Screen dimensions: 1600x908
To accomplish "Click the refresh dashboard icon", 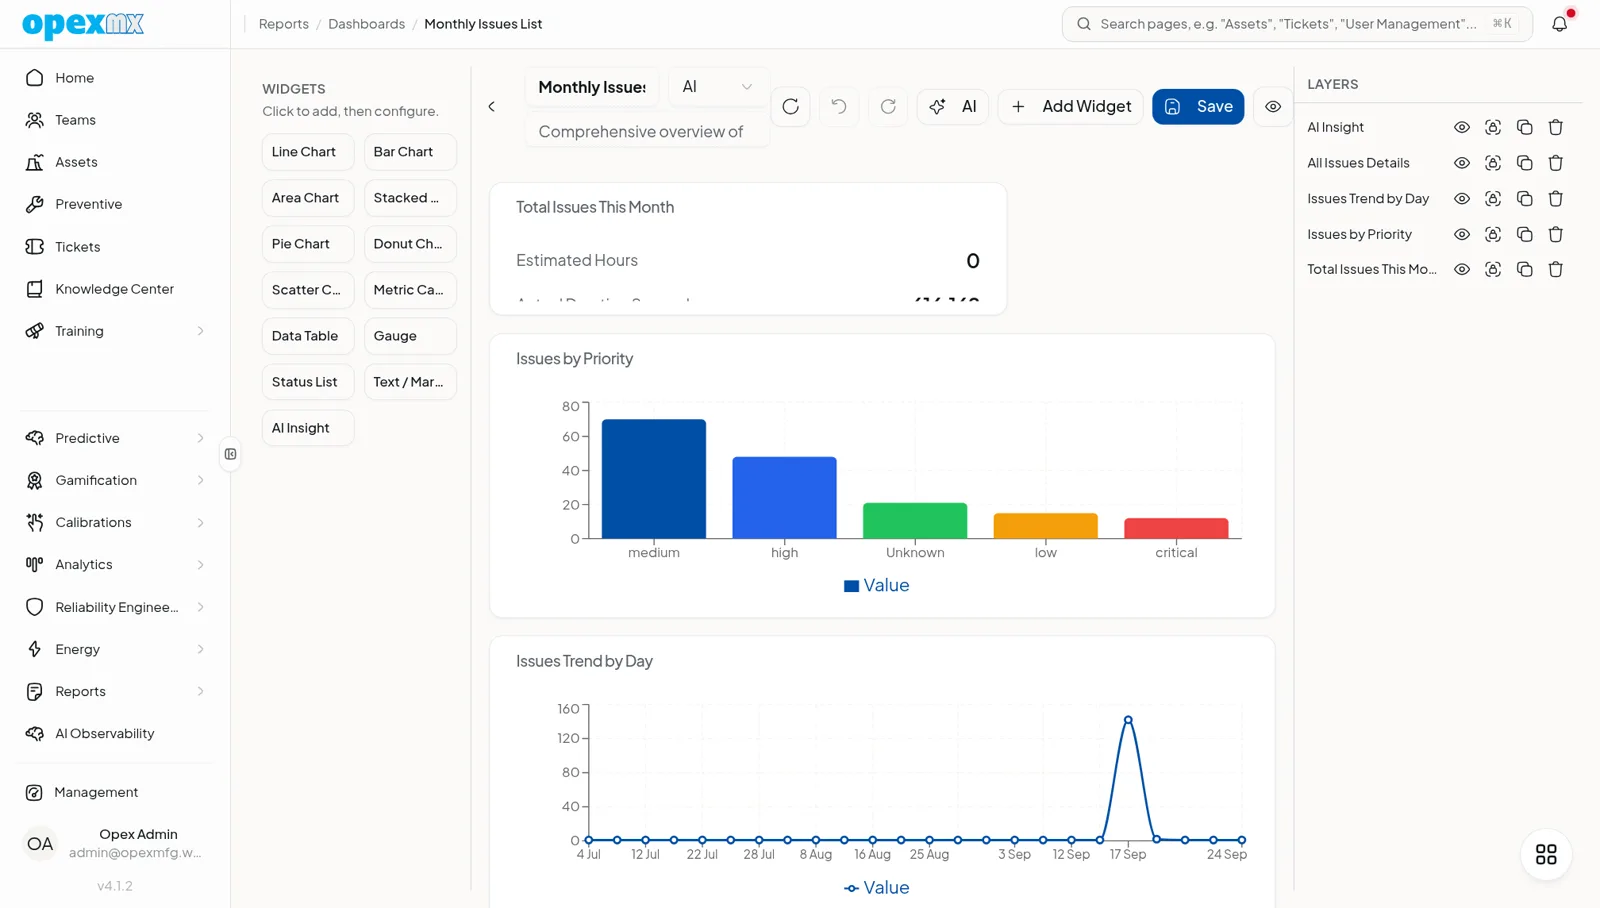I will (x=790, y=106).
